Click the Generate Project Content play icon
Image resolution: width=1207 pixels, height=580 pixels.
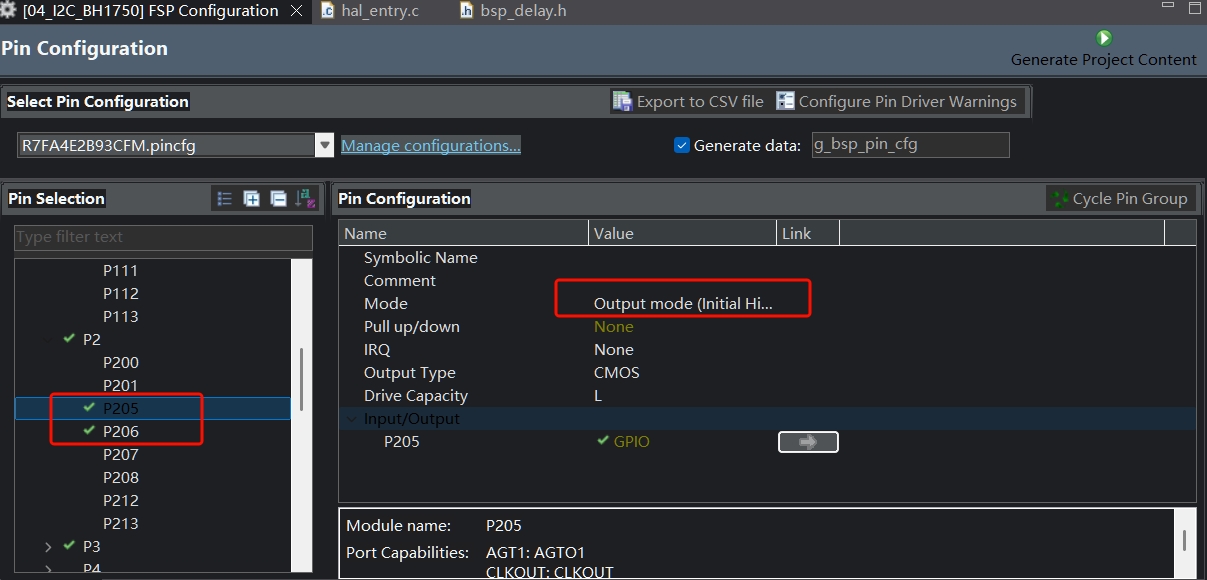(1103, 38)
